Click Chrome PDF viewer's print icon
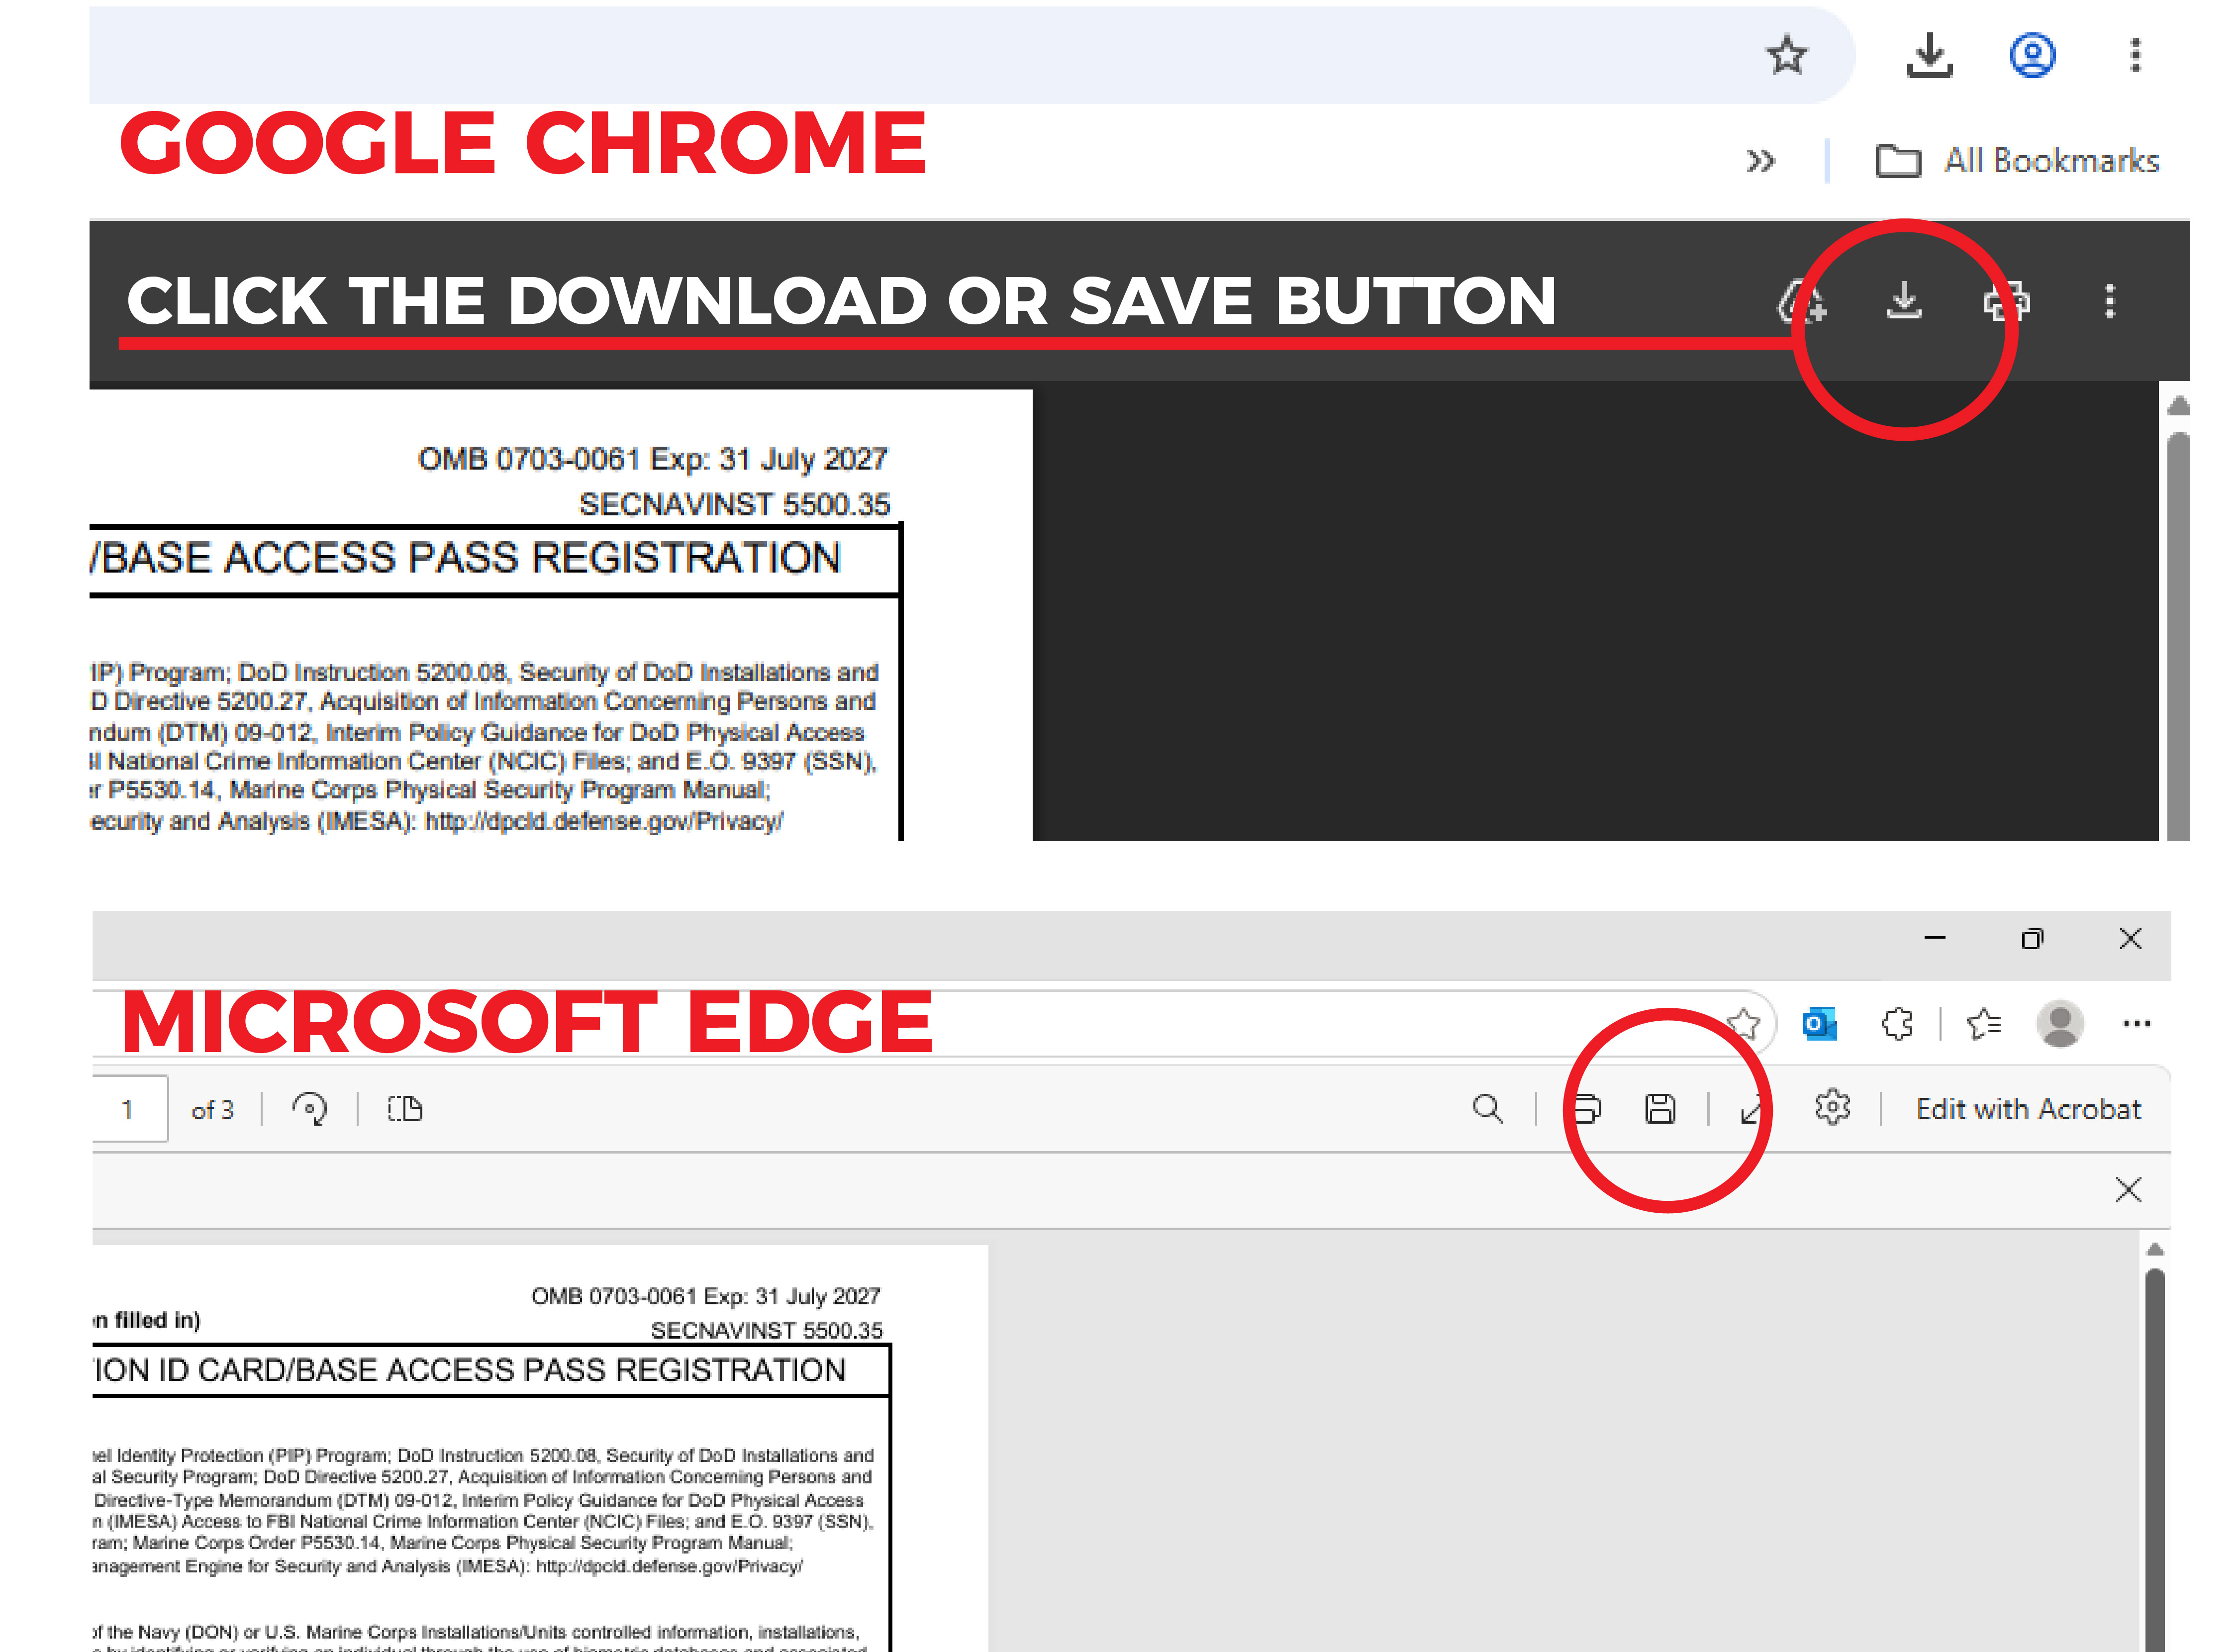Image resolution: width=2239 pixels, height=1652 pixels. point(2006,301)
